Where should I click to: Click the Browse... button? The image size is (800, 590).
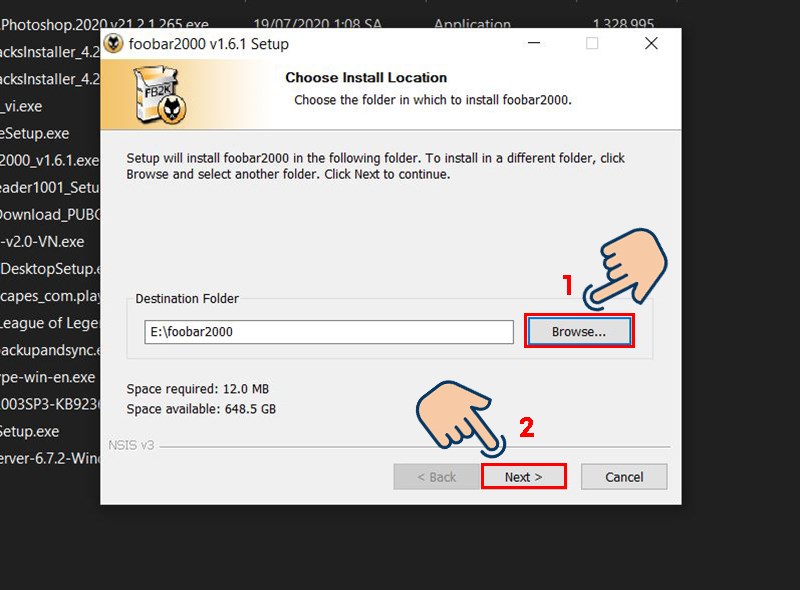tap(579, 331)
